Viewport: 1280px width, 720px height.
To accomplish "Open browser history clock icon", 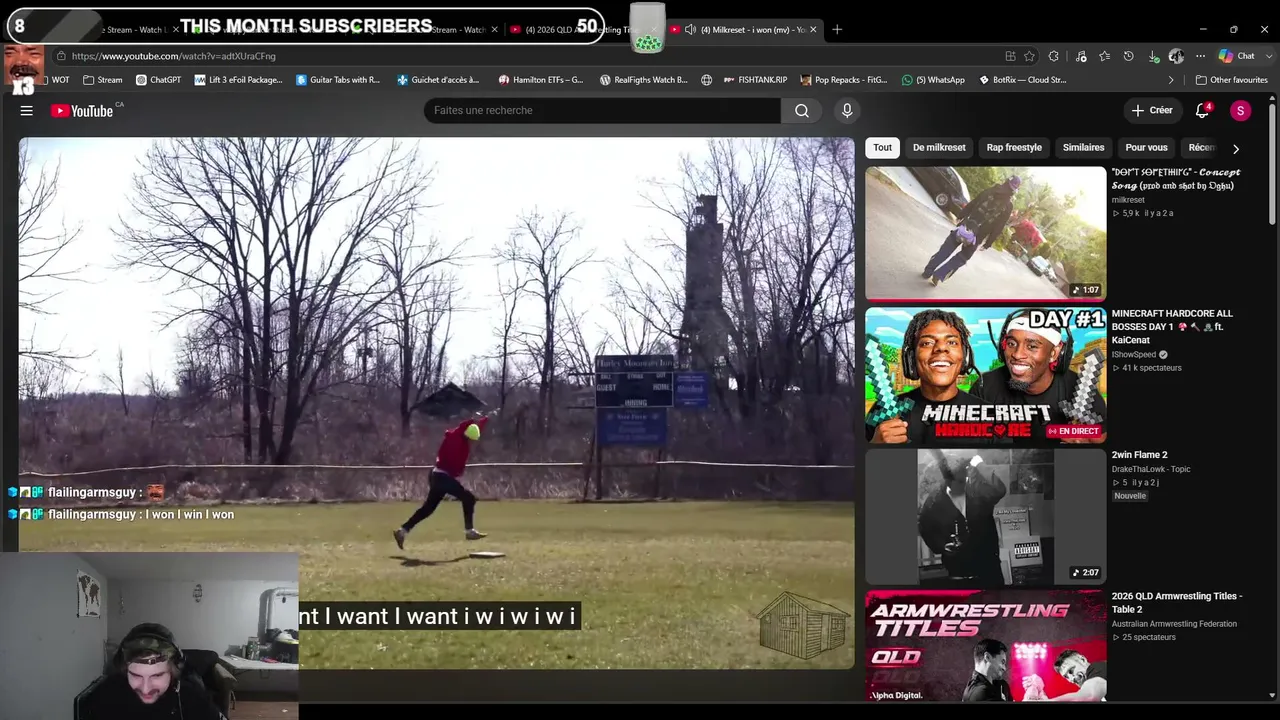I will point(1128,56).
